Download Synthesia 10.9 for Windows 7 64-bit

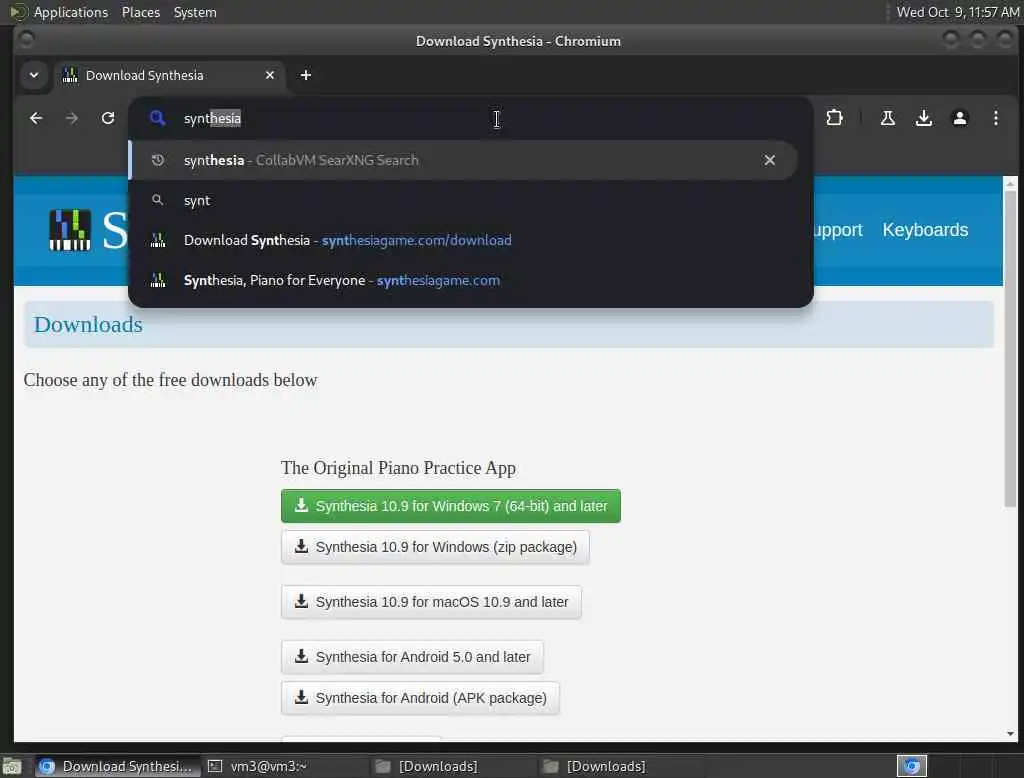(x=451, y=506)
